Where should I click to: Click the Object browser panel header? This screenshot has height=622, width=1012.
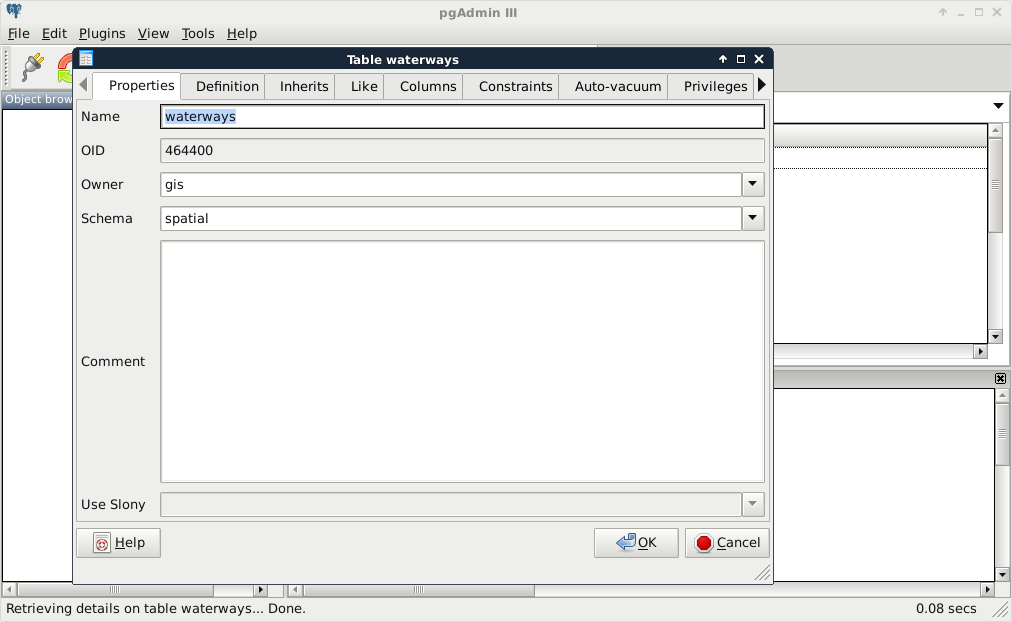click(x=38, y=99)
